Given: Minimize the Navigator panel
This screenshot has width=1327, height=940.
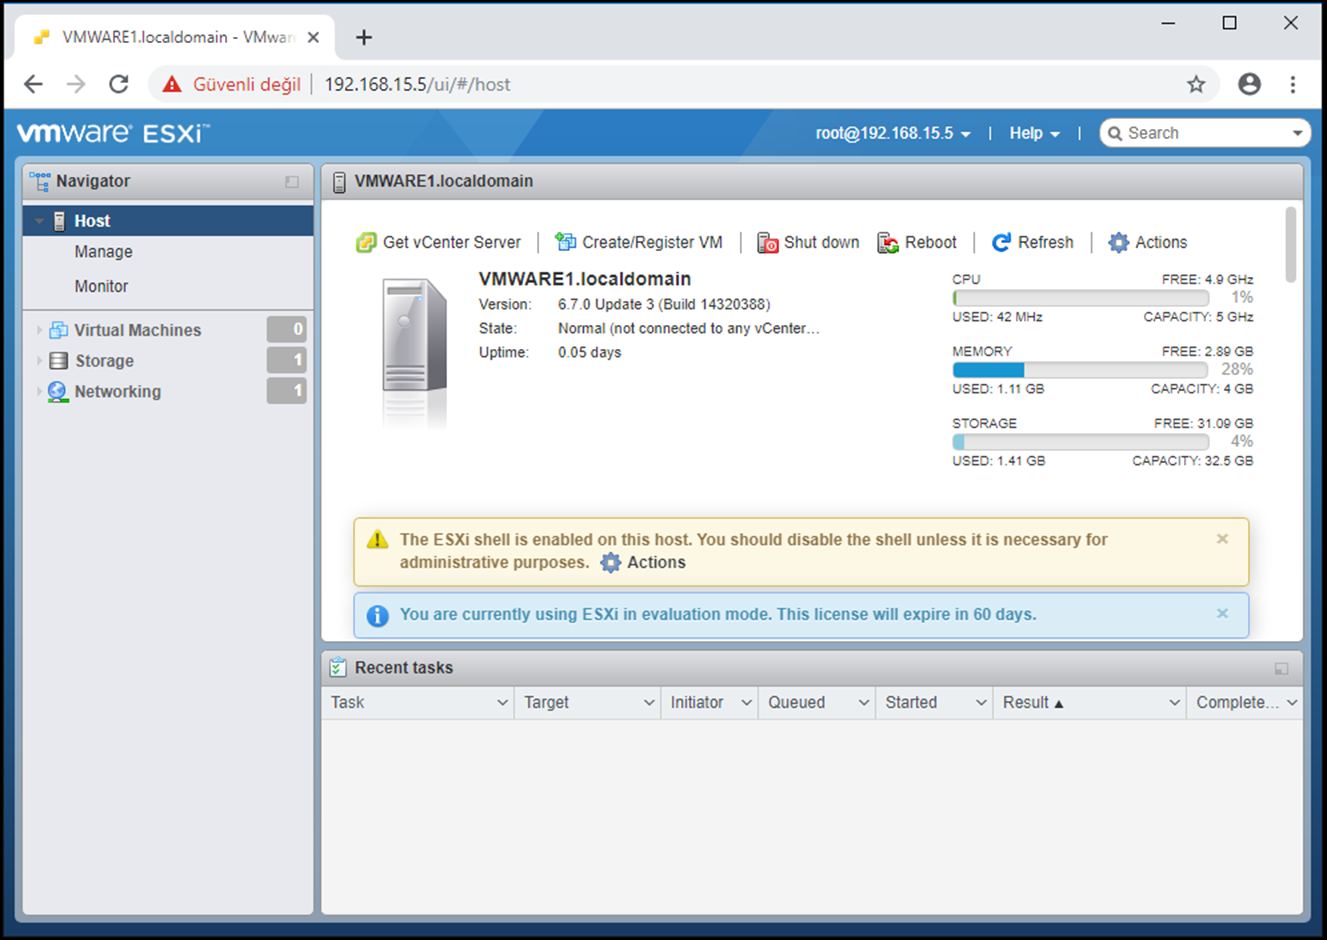Looking at the screenshot, I should 292,182.
